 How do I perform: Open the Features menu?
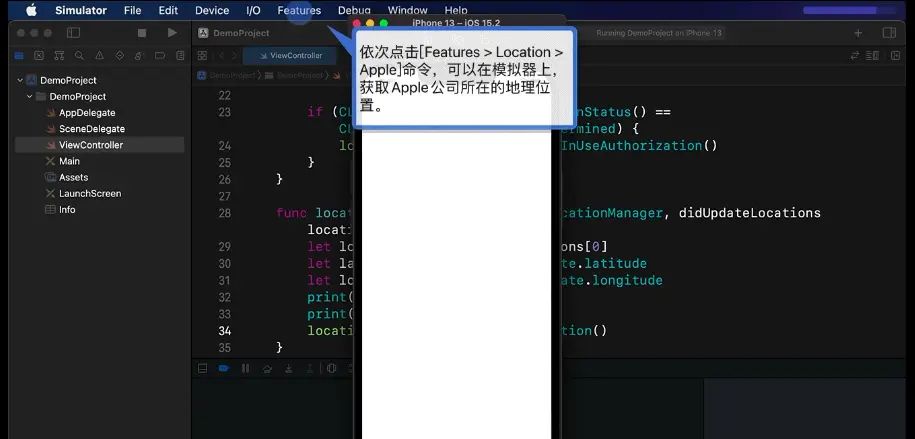(x=299, y=11)
